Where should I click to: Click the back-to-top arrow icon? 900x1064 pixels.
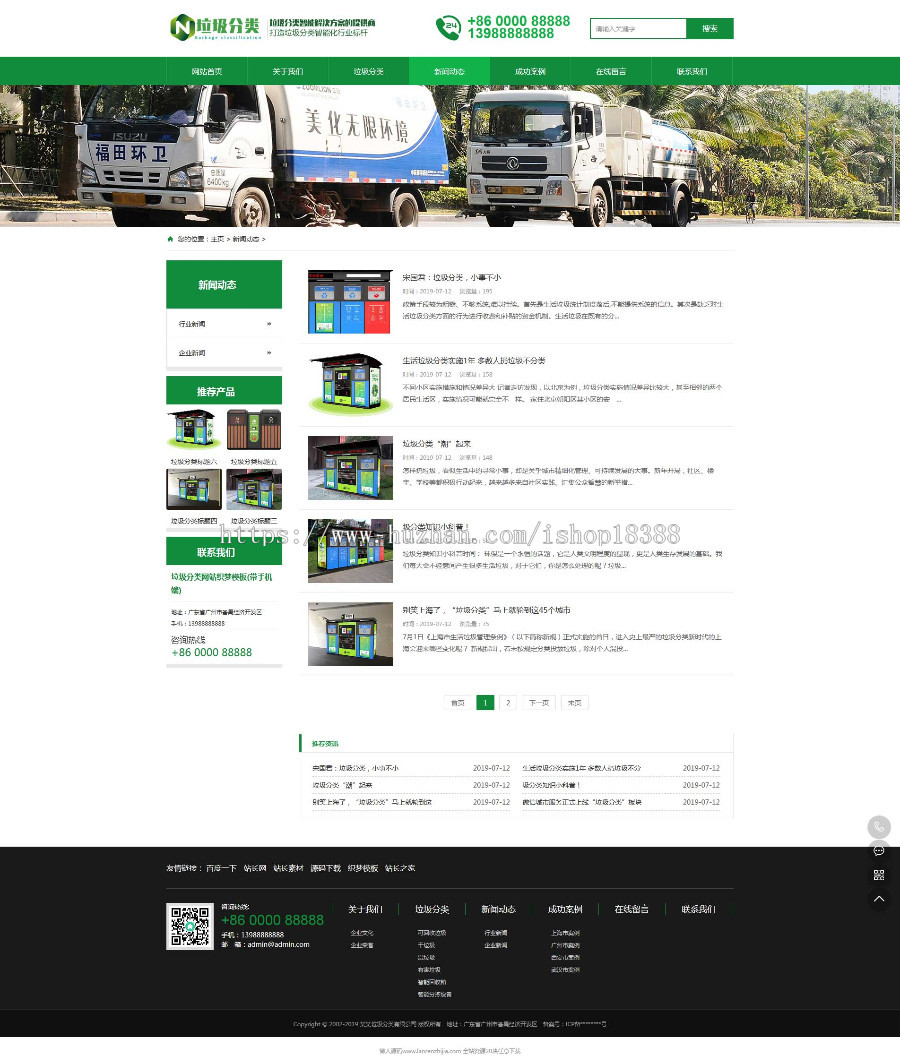[879, 899]
